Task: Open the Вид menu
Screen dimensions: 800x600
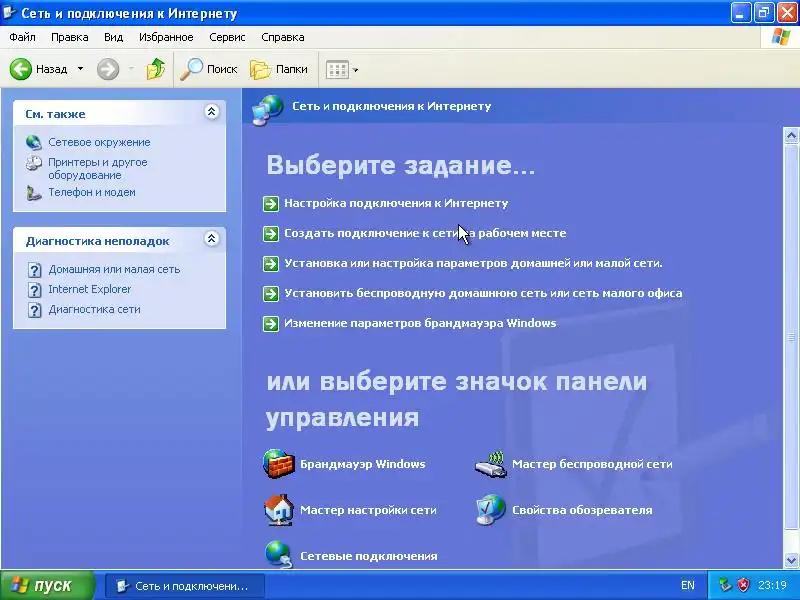Action: point(113,37)
